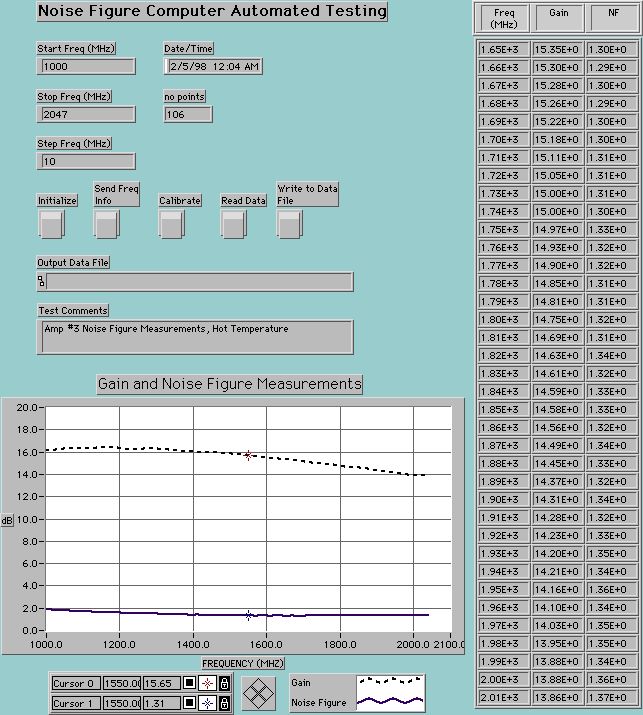Click NF cell in the 1.95E+3 row
Image resolution: width=643 pixels, height=715 pixels.
612,590
